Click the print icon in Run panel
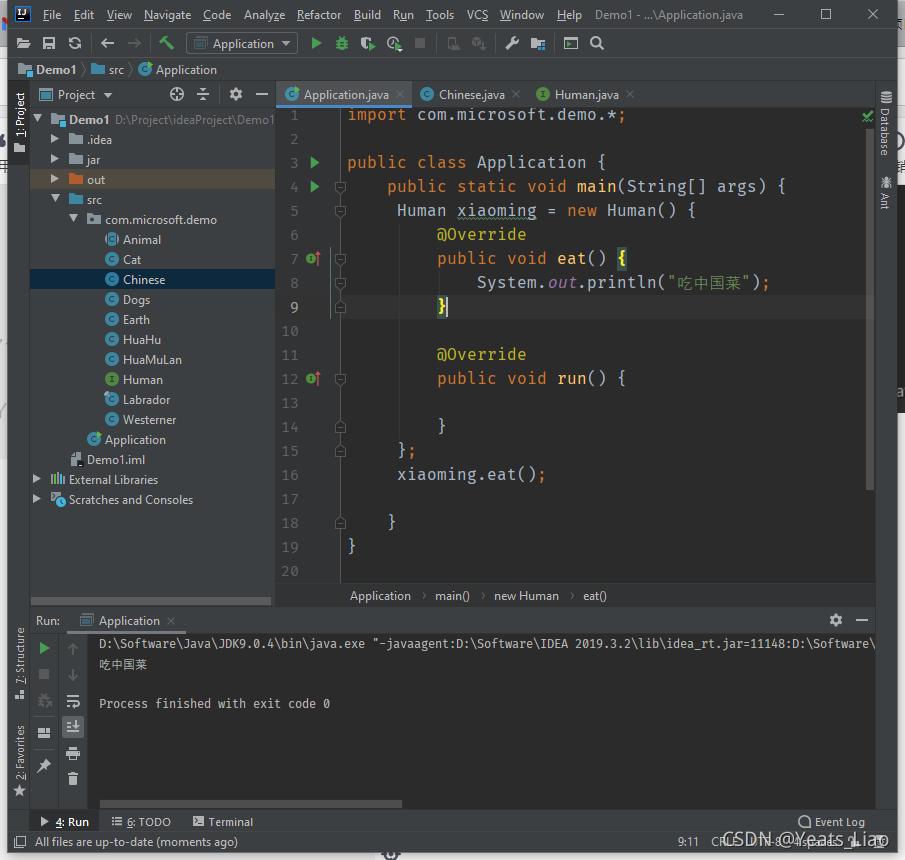This screenshot has width=905, height=860. click(x=73, y=753)
